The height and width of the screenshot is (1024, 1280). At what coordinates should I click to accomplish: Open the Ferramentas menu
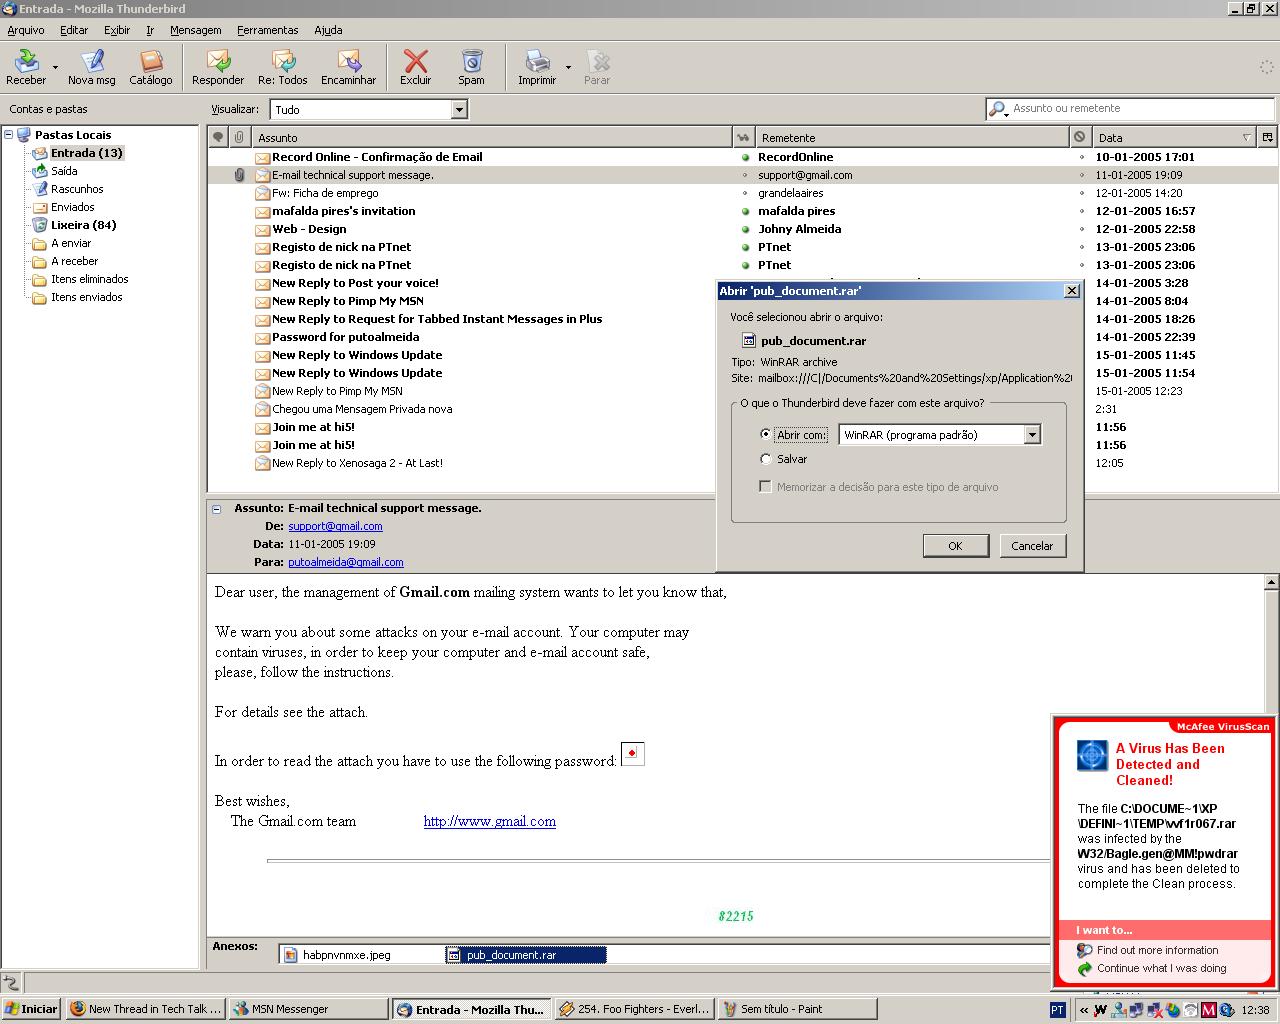tap(267, 30)
